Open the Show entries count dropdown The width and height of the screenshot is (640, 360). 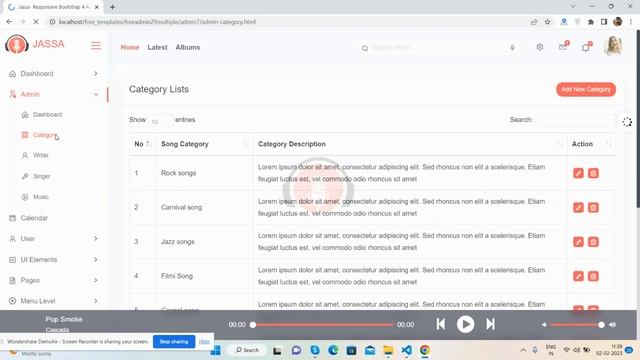(x=160, y=120)
